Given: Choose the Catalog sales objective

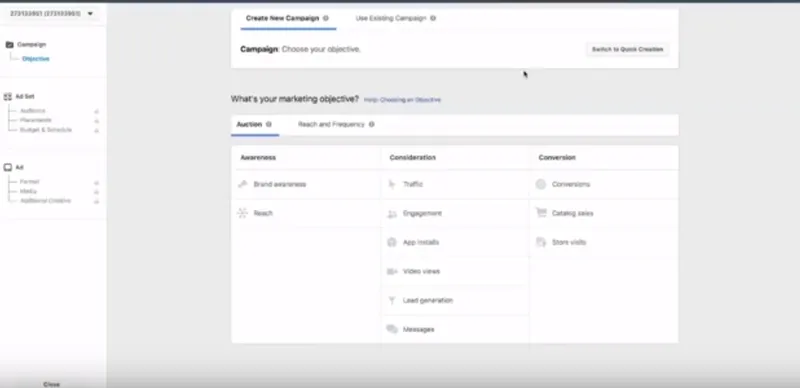Looking at the screenshot, I should [604, 213].
